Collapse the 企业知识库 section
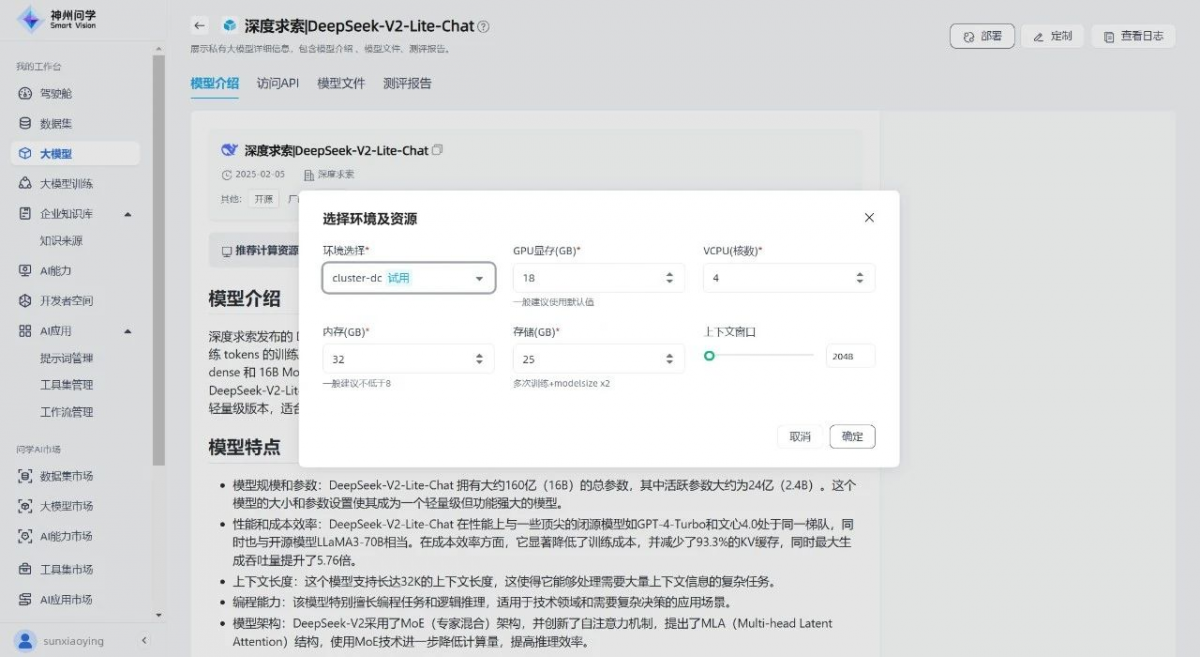This screenshot has width=1200, height=657. pyautogui.click(x=127, y=213)
